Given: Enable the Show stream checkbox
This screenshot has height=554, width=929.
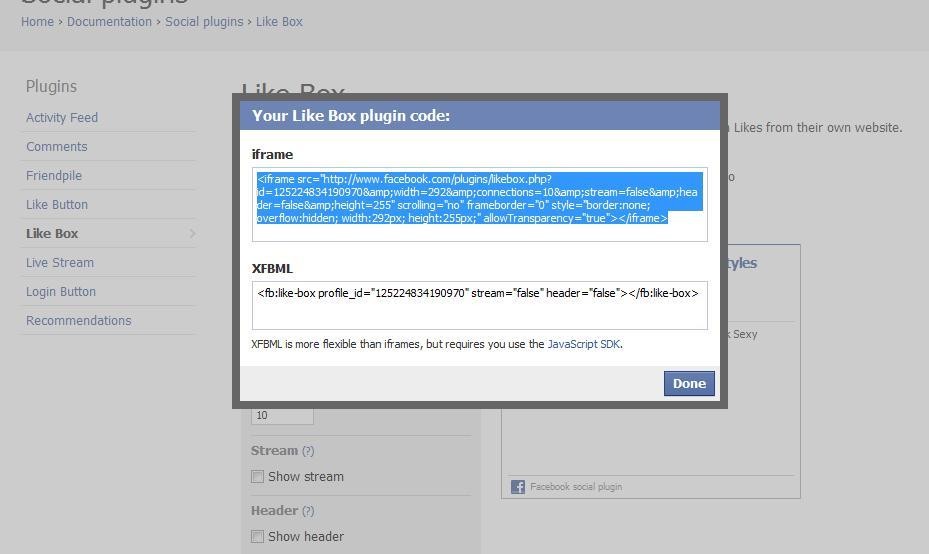Looking at the screenshot, I should pyautogui.click(x=257, y=477).
